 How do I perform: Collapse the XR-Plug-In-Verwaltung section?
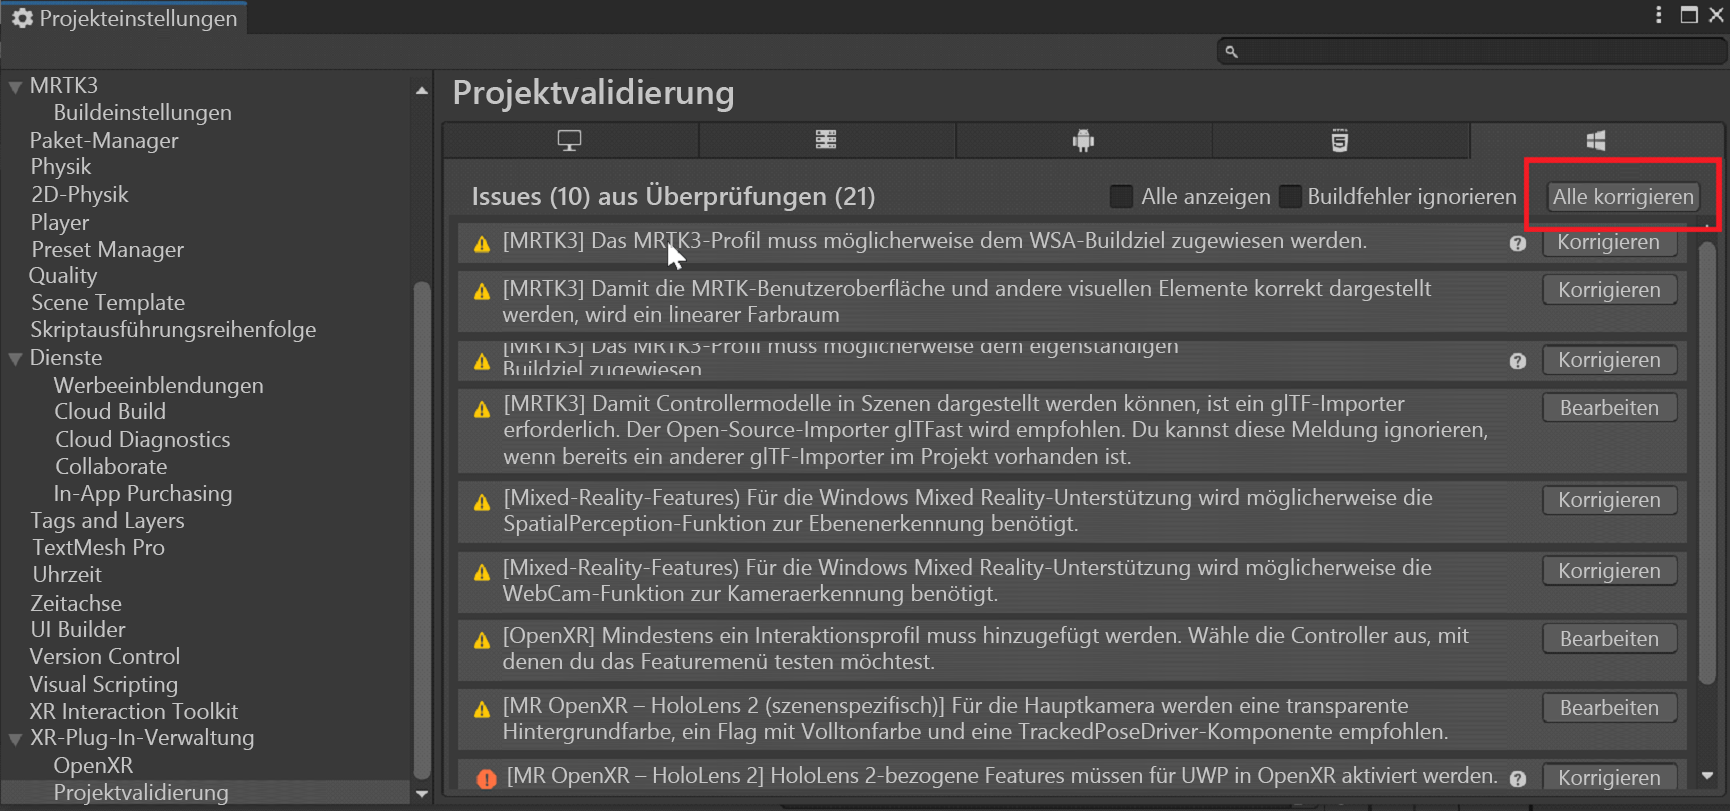(x=15, y=739)
